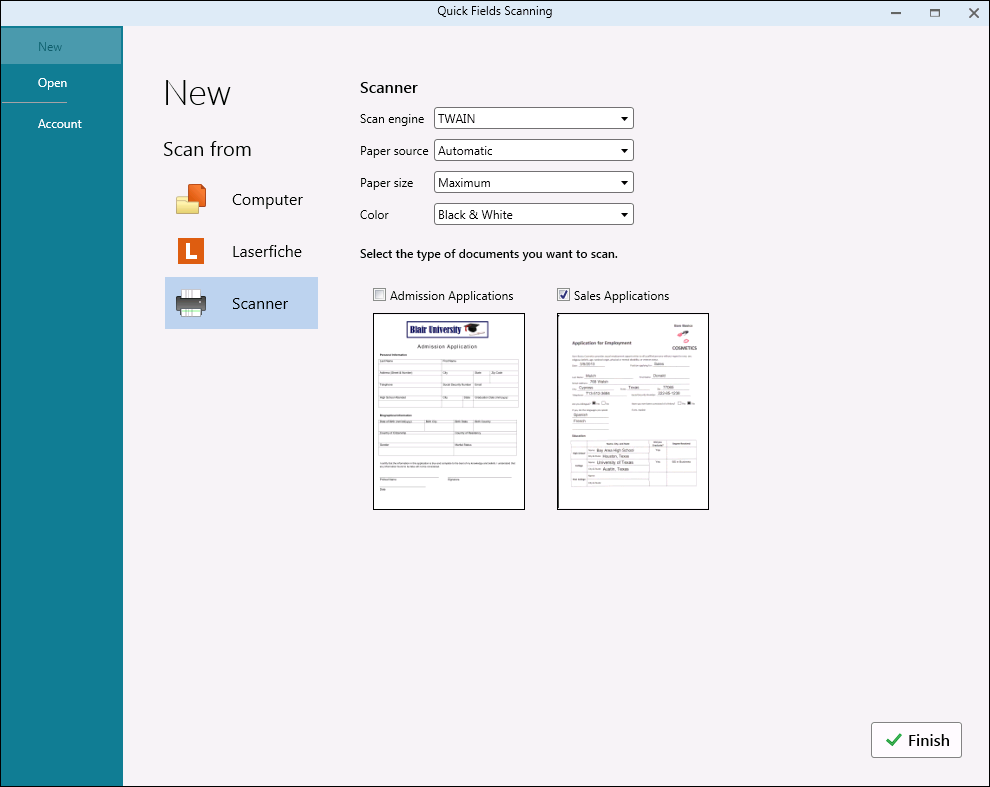Image resolution: width=990 pixels, height=787 pixels.
Task: Click the Blair University admission form thumbnail
Action: pos(448,412)
